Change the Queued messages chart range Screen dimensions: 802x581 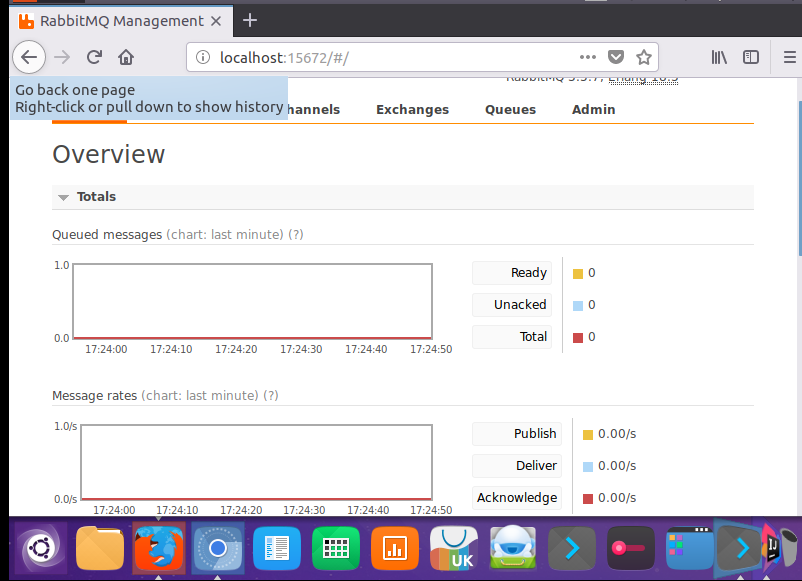(x=225, y=235)
